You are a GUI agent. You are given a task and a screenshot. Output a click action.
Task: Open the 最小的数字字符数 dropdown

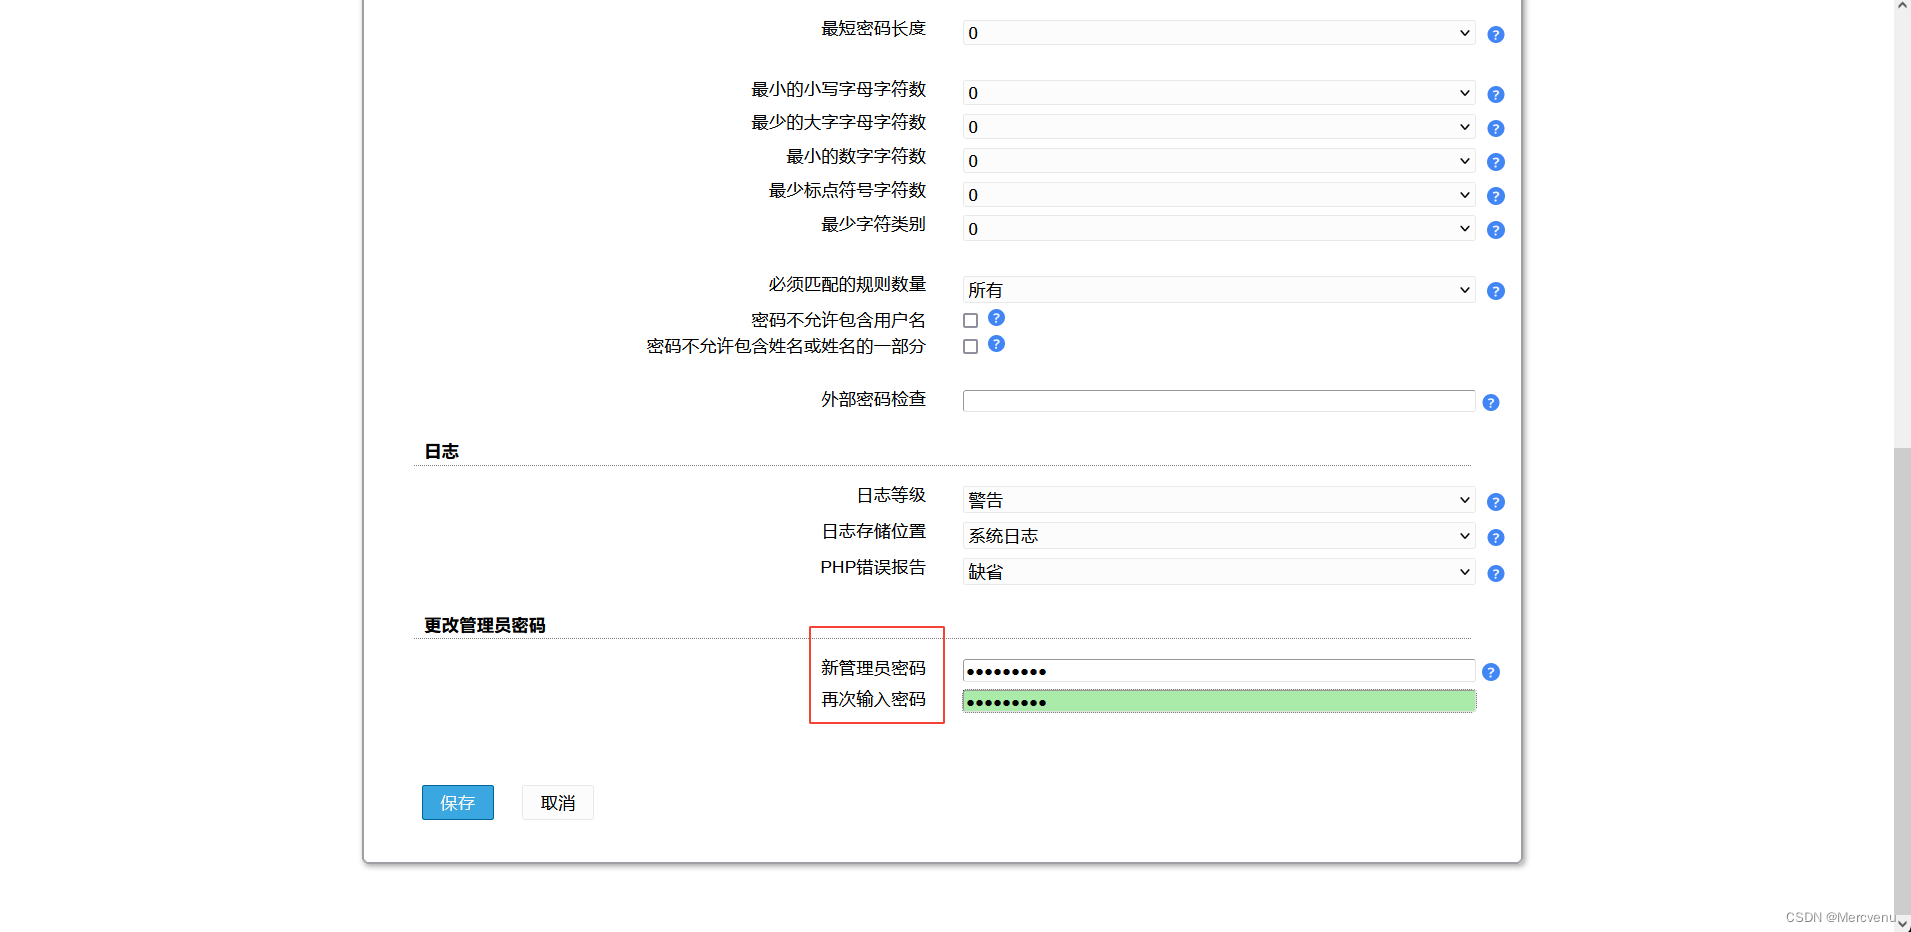coord(1219,161)
